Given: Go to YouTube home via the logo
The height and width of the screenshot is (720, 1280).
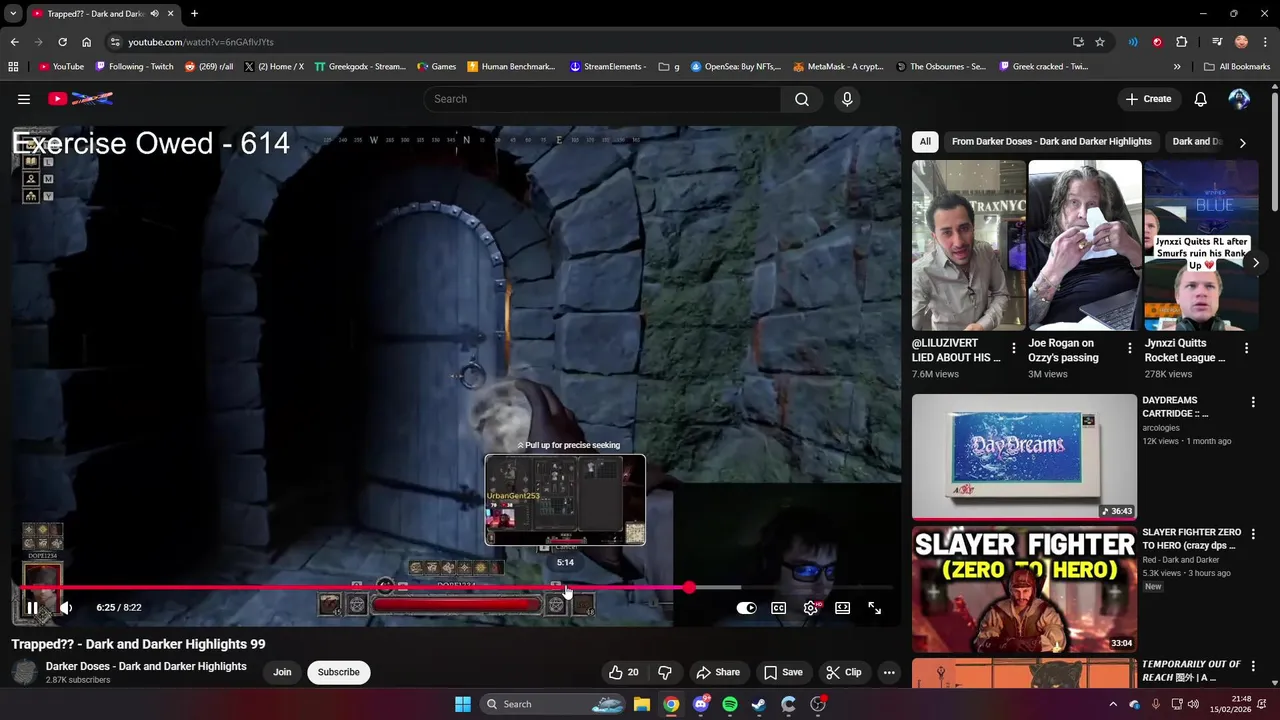Looking at the screenshot, I should (81, 99).
